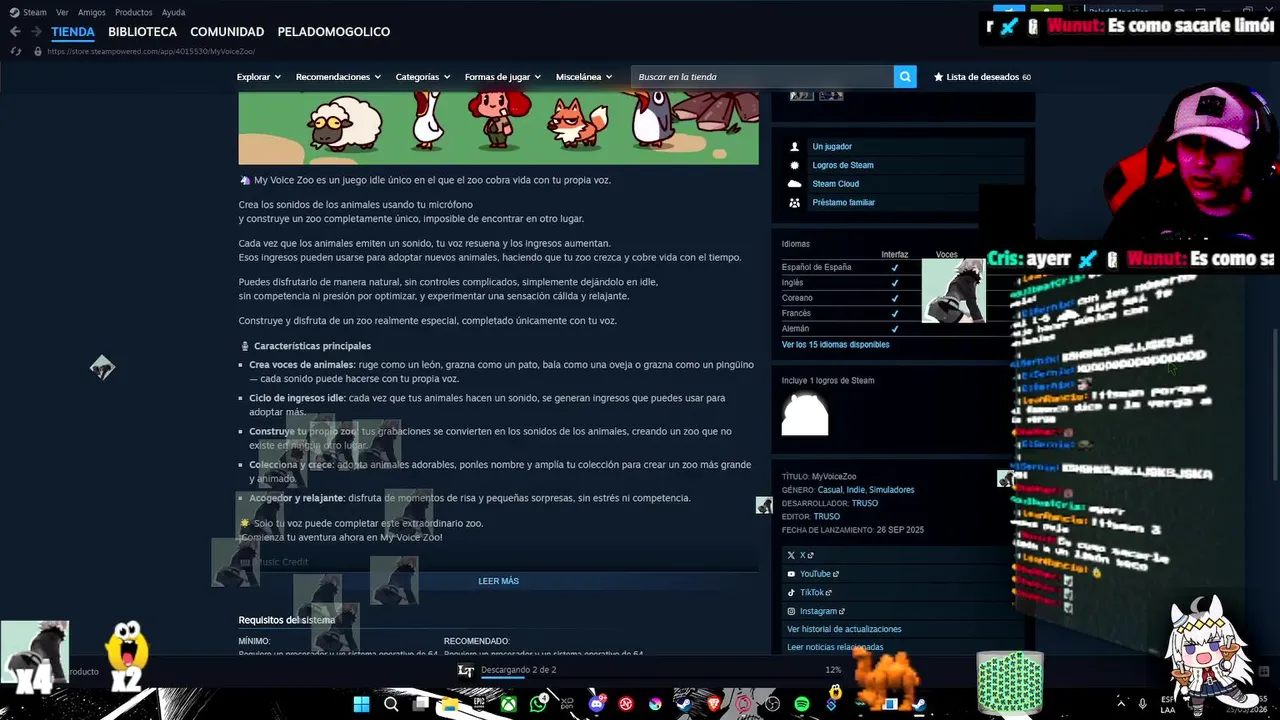Image resolution: width=1280 pixels, height=720 pixels.
Task: Open the Simuladores genre link
Action: (891, 490)
